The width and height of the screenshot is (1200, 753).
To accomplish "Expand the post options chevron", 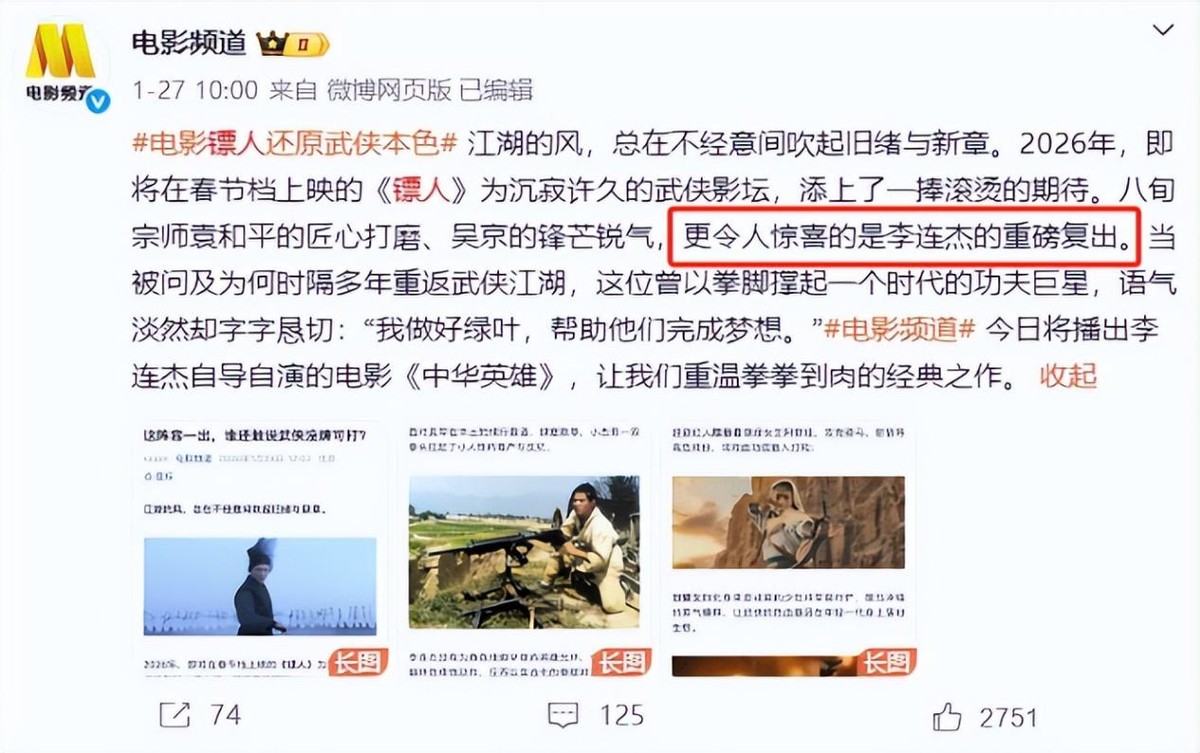I will coord(1162,32).
